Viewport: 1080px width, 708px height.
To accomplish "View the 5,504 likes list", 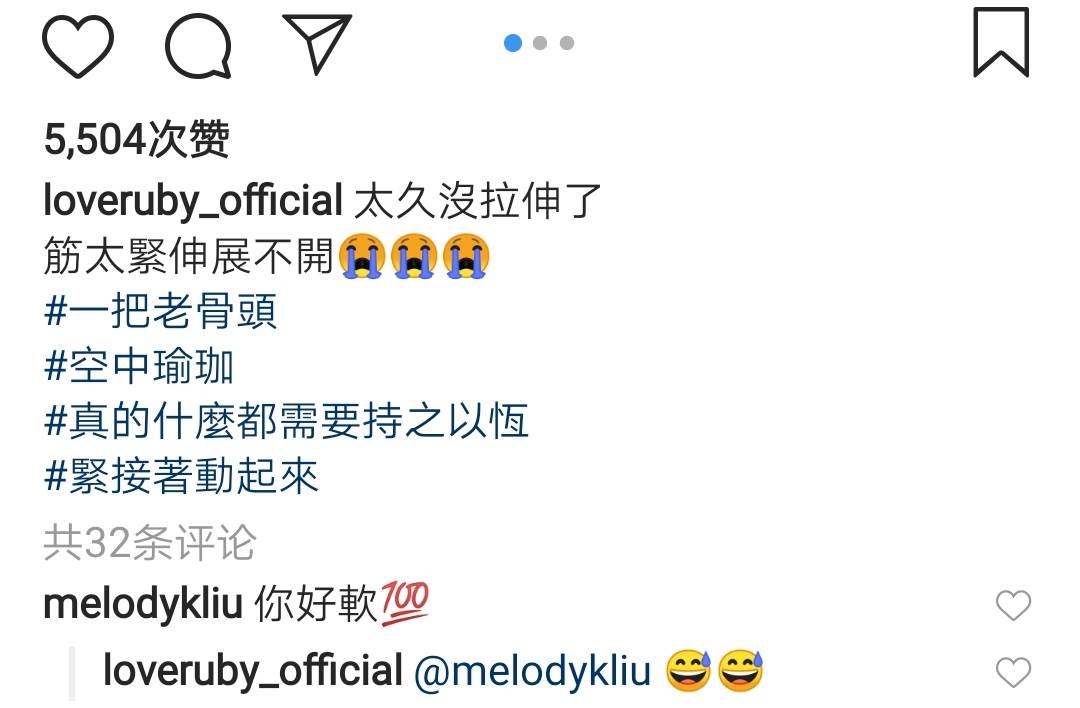I will click(136, 139).
